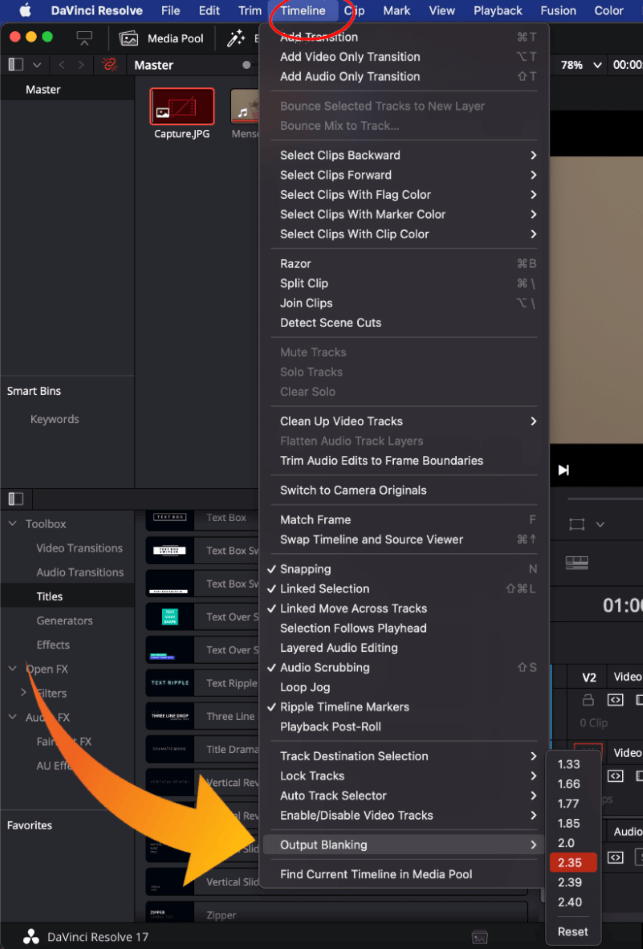643x949 pixels.
Task: Toggle the Media Pool panel button
Action: tap(162, 38)
